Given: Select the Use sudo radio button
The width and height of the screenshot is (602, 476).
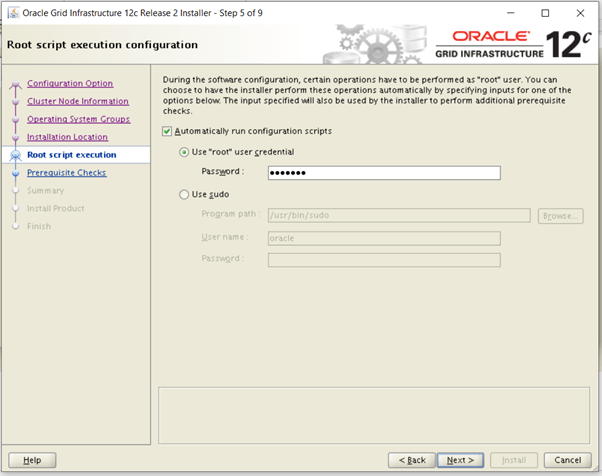Looking at the screenshot, I should pyautogui.click(x=183, y=195).
